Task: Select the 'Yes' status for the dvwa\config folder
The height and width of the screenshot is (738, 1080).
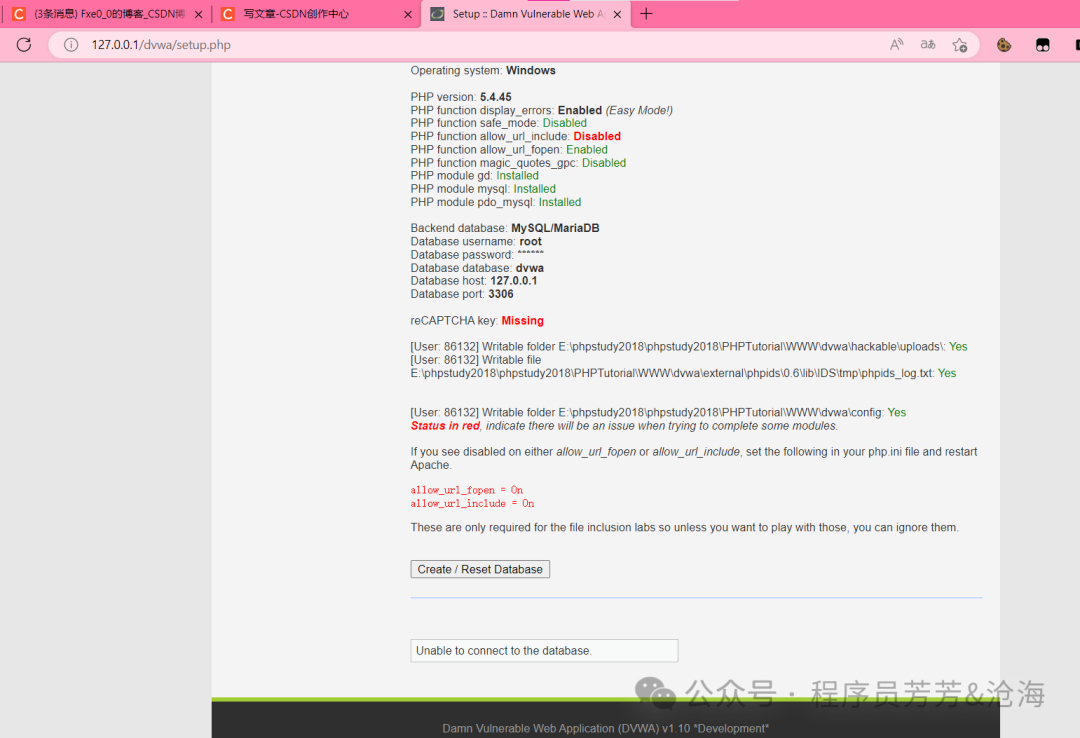Action: (897, 412)
